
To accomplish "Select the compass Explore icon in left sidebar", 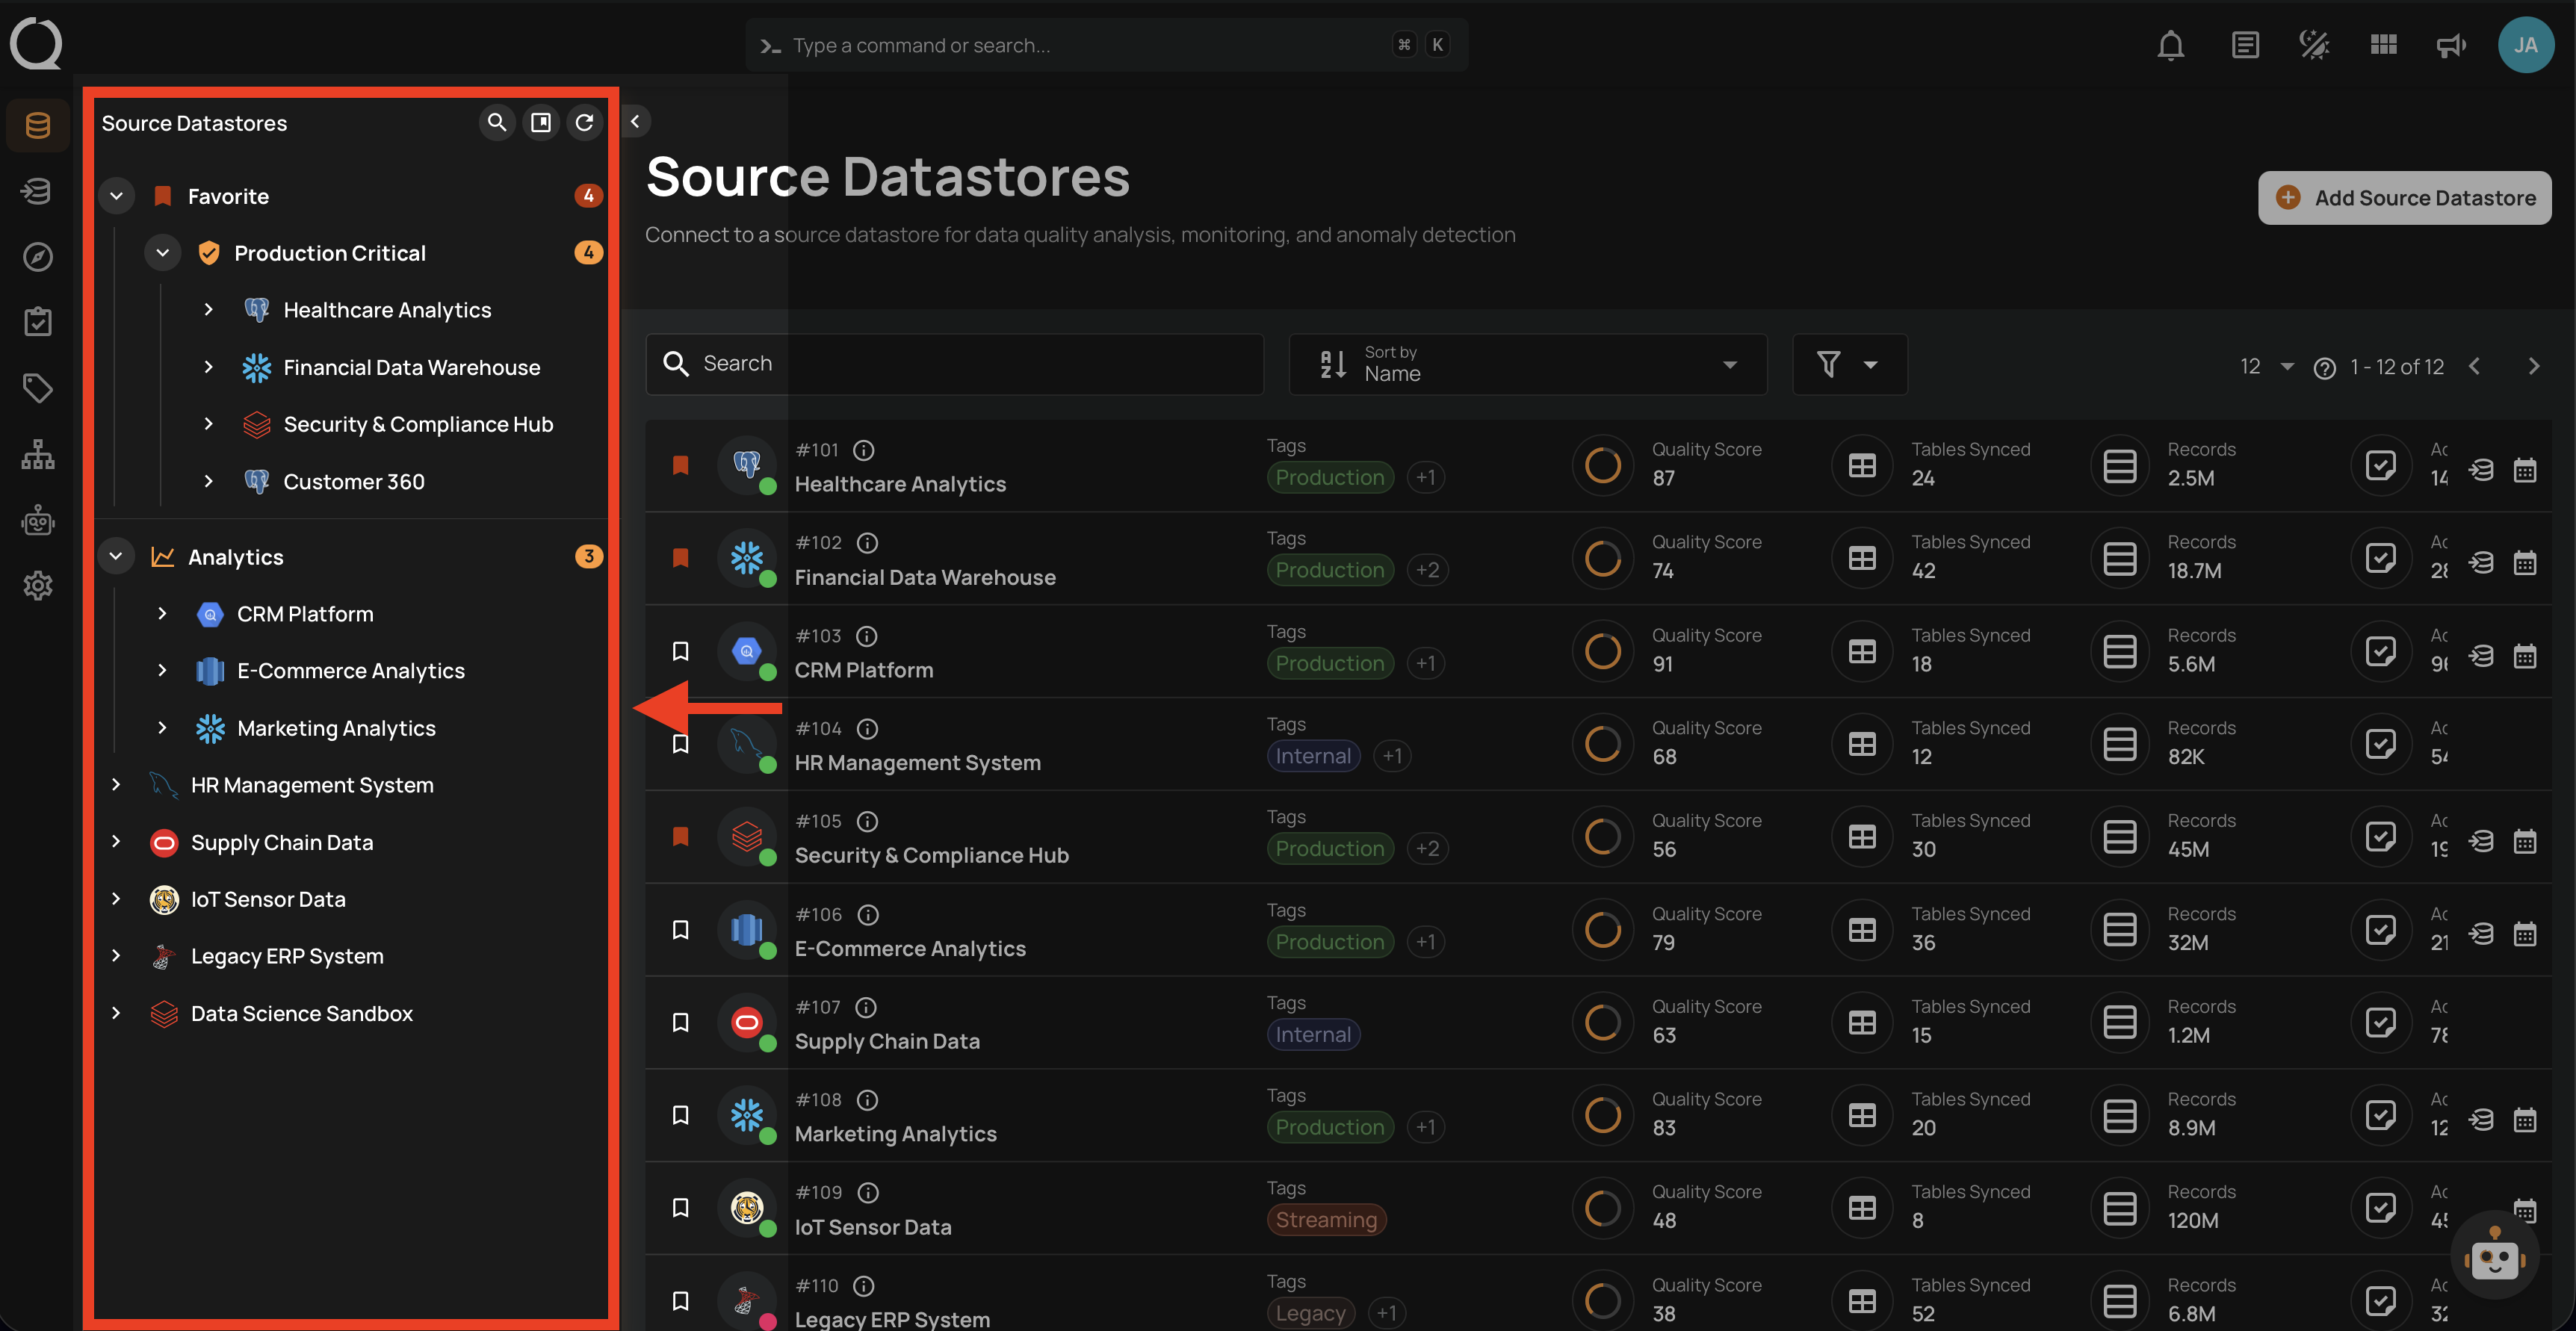I will [x=37, y=256].
